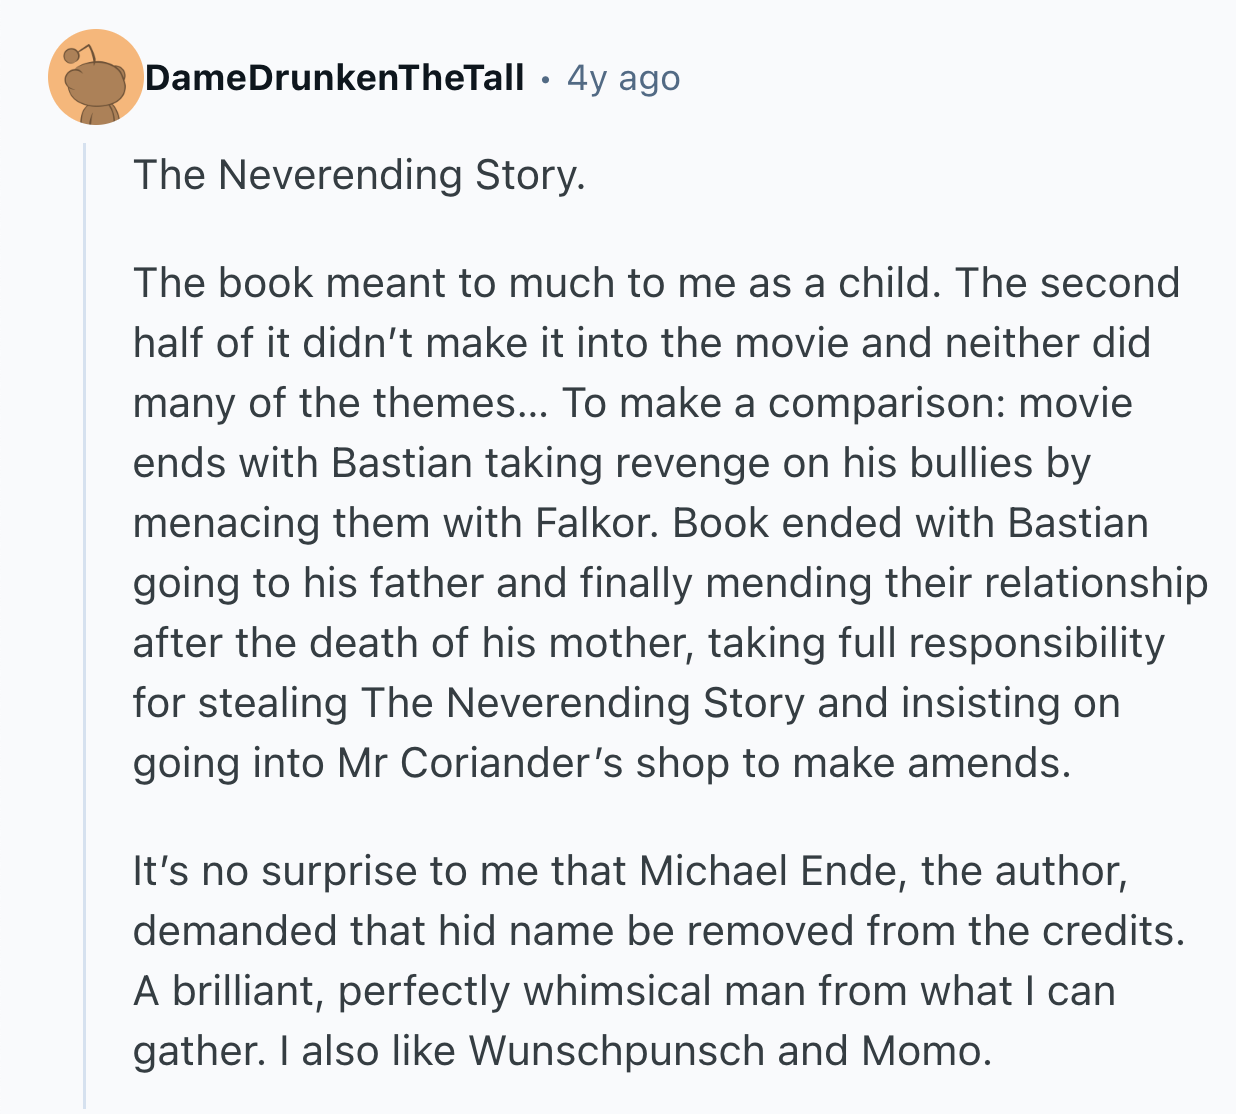This screenshot has height=1114, width=1236.
Task: Click the DameDrunkenTheTall user avatar
Action: click(95, 78)
